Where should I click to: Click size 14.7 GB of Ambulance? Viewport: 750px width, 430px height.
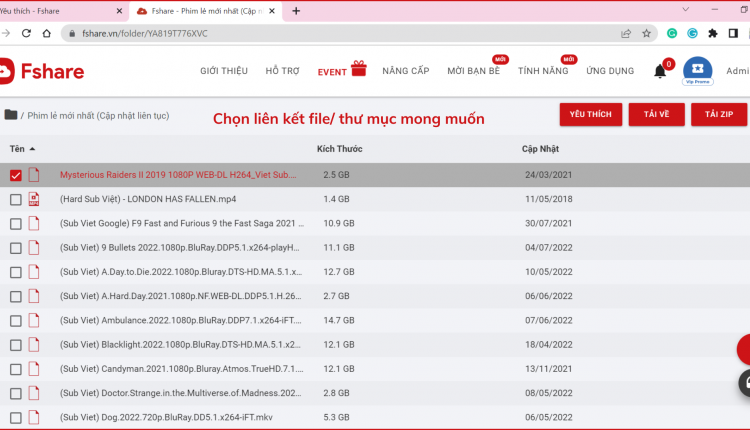pos(339,320)
